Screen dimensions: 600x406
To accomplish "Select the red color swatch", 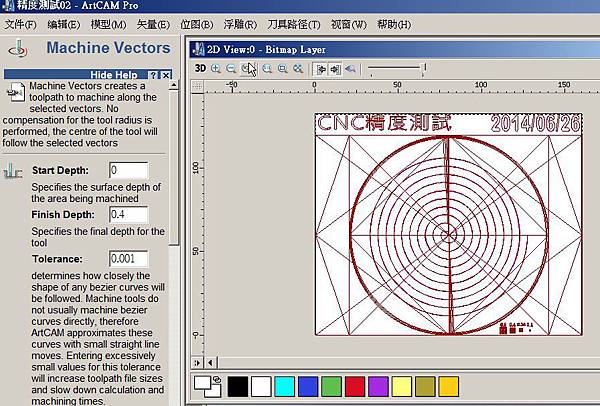I will (354, 386).
